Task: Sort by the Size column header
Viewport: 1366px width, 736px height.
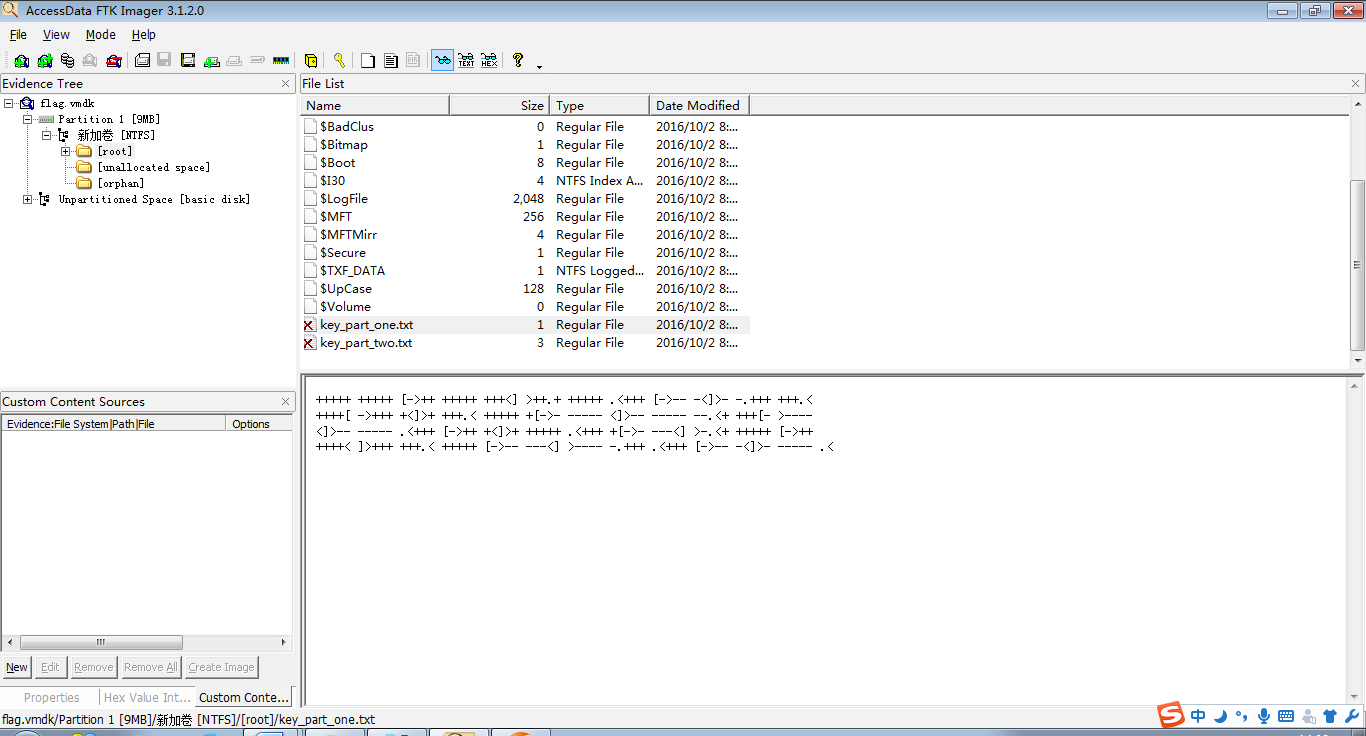Action: [x=500, y=105]
